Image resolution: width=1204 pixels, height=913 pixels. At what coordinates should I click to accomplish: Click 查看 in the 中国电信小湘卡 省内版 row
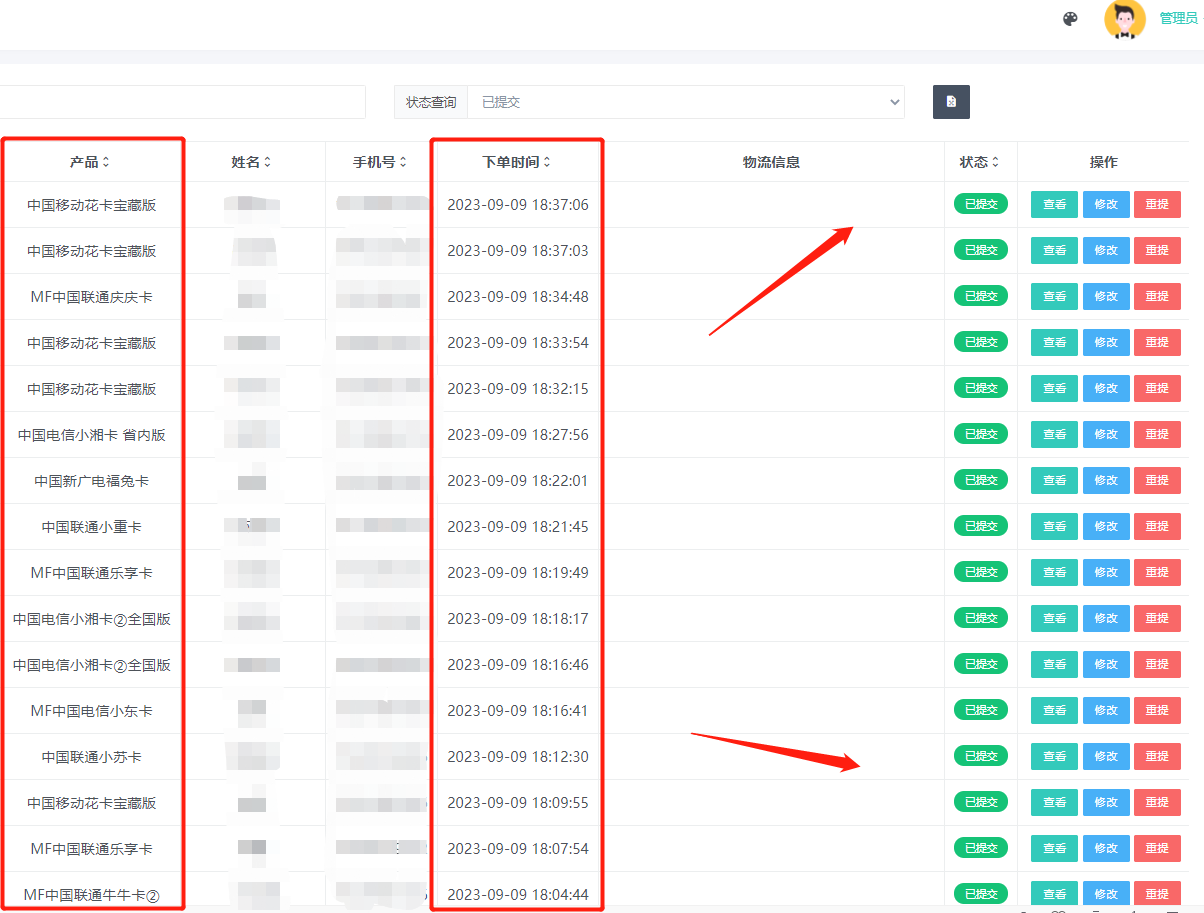click(x=1054, y=435)
